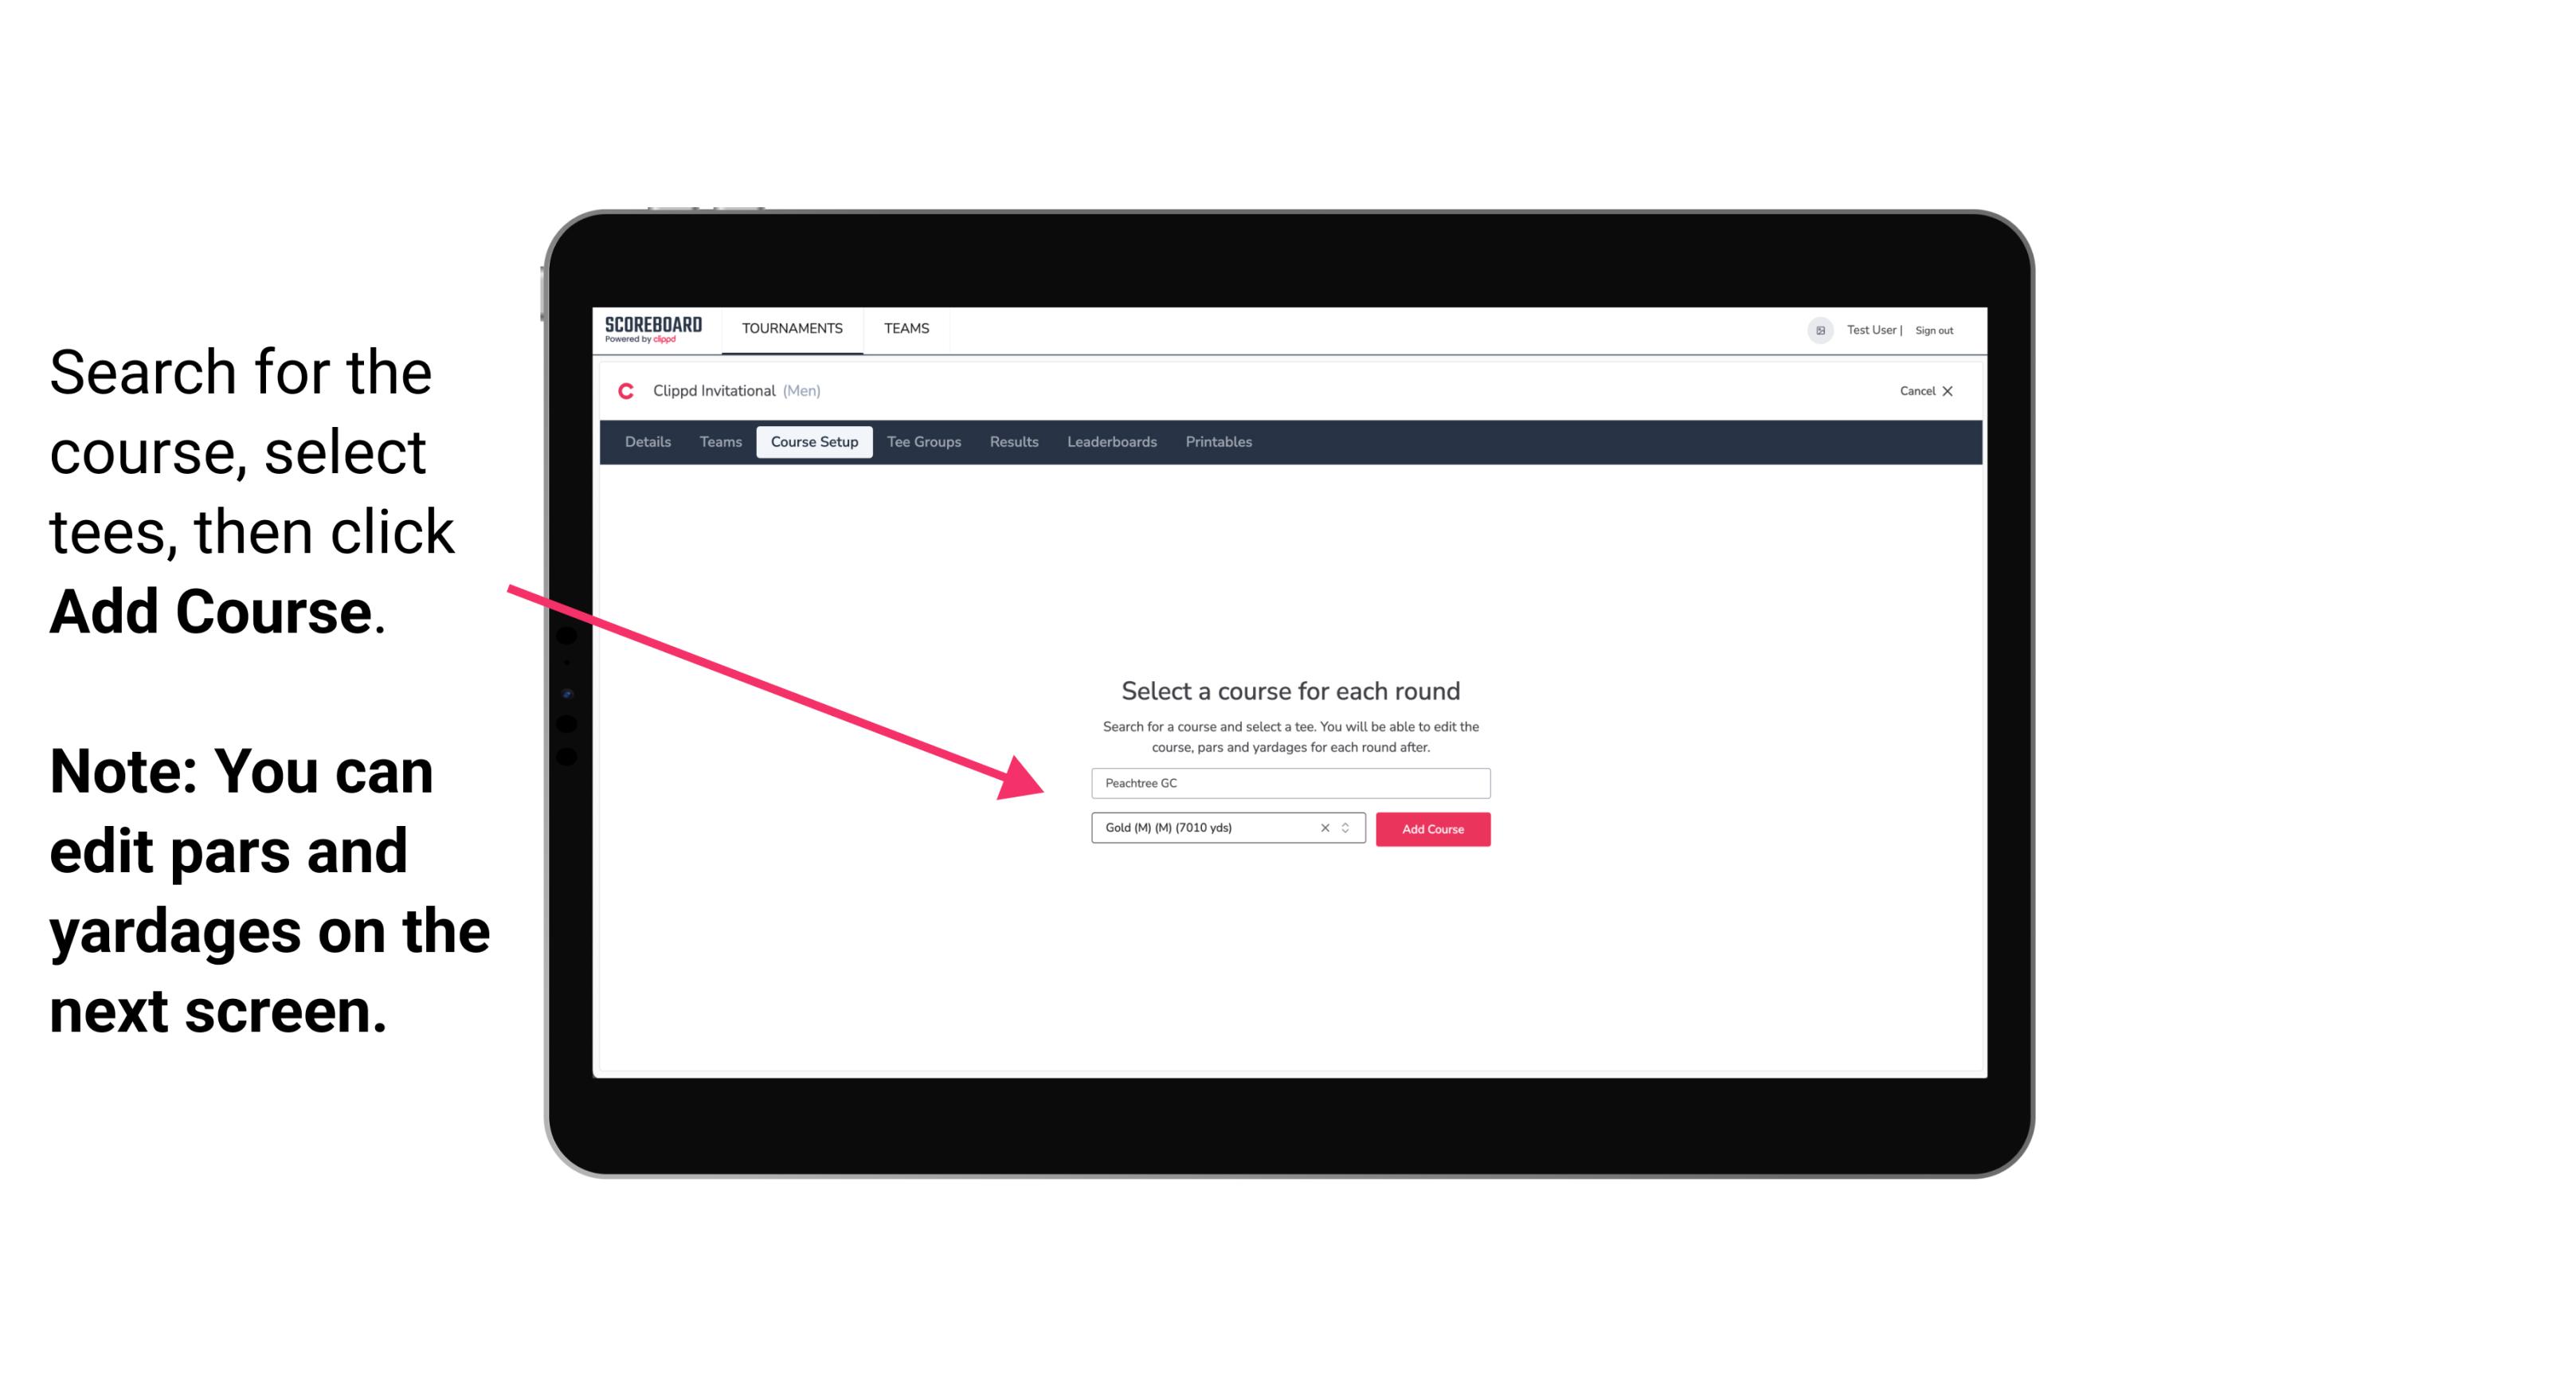Expand the tee selection dropdown
This screenshot has width=2576, height=1386.
(1348, 828)
